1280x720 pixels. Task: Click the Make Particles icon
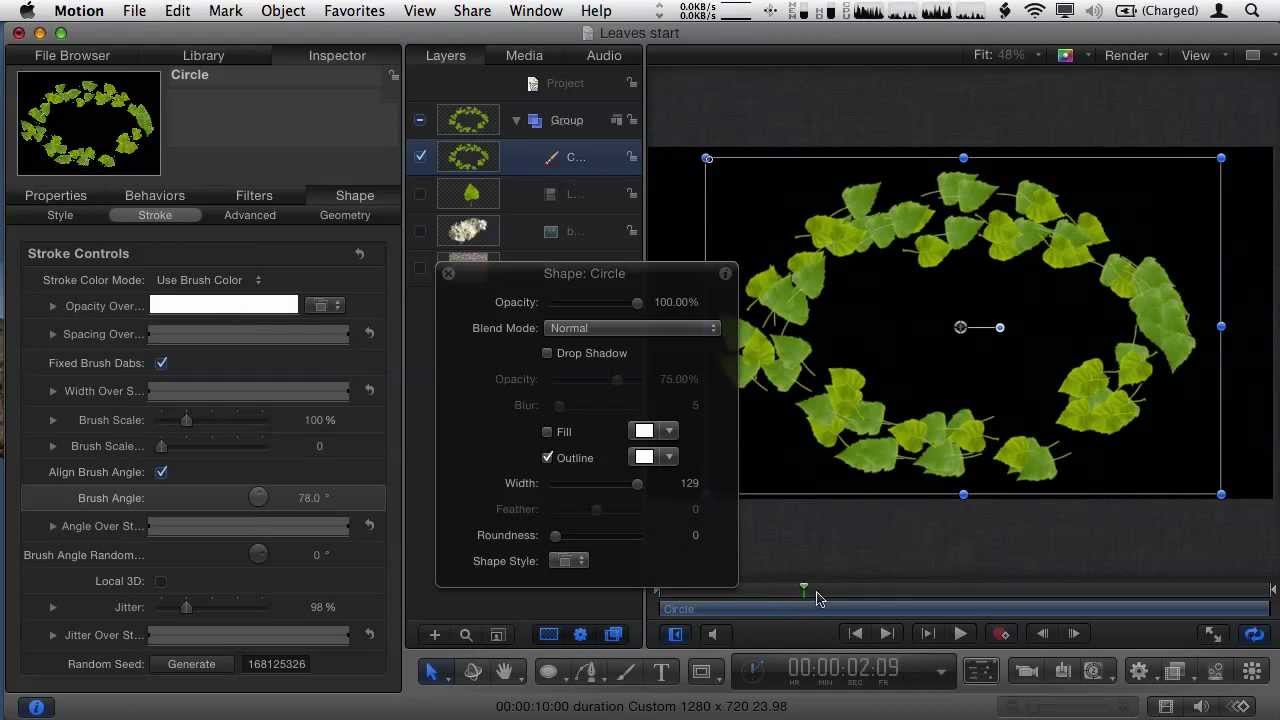(x=1215, y=672)
